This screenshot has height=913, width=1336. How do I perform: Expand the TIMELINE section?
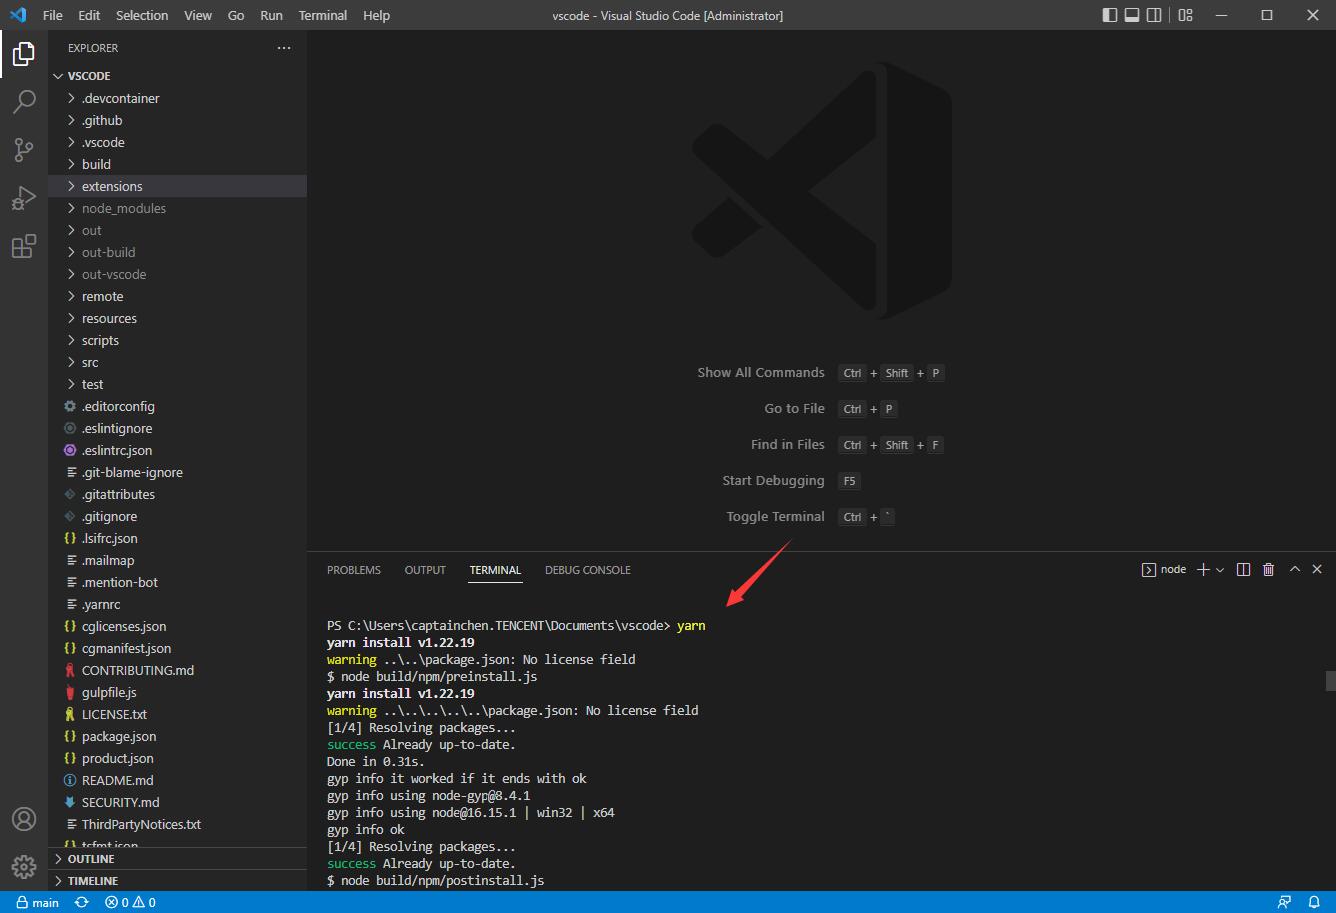point(177,881)
